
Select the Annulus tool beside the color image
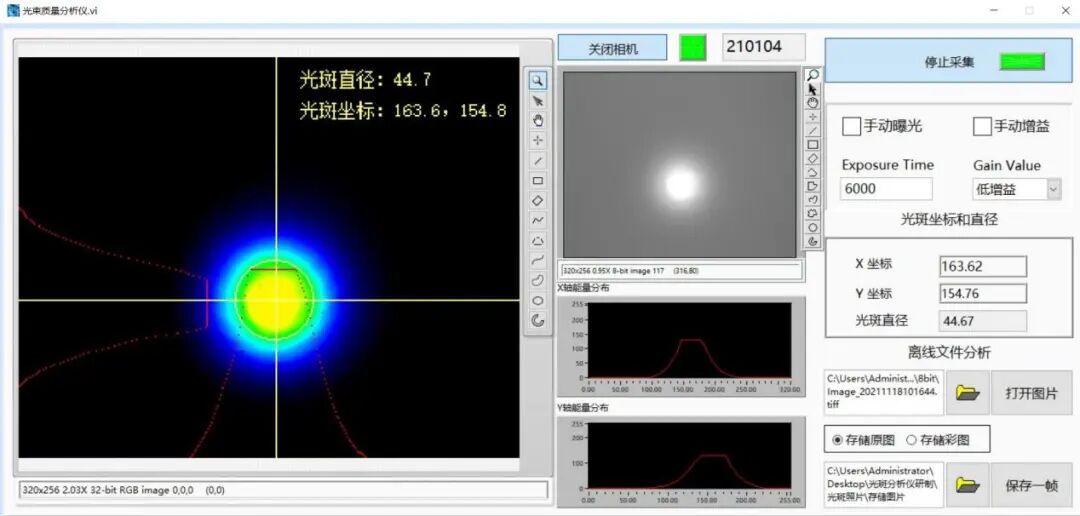coord(538,320)
